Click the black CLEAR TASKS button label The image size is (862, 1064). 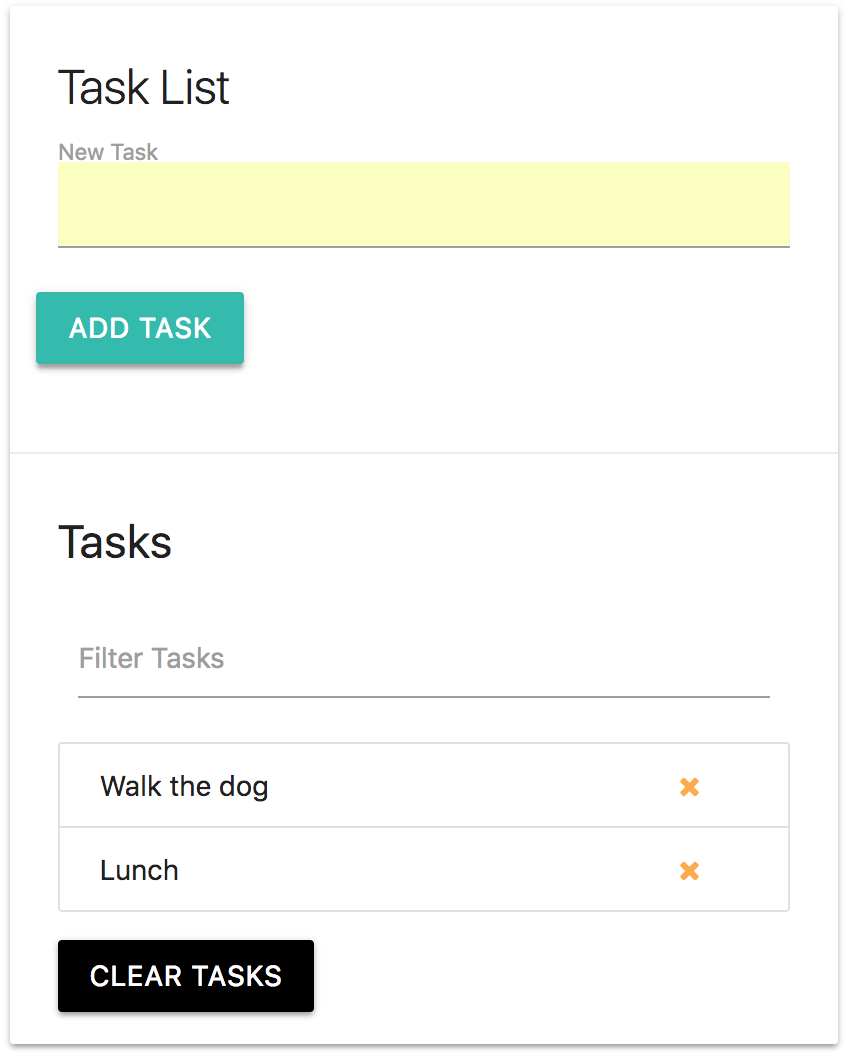(186, 976)
